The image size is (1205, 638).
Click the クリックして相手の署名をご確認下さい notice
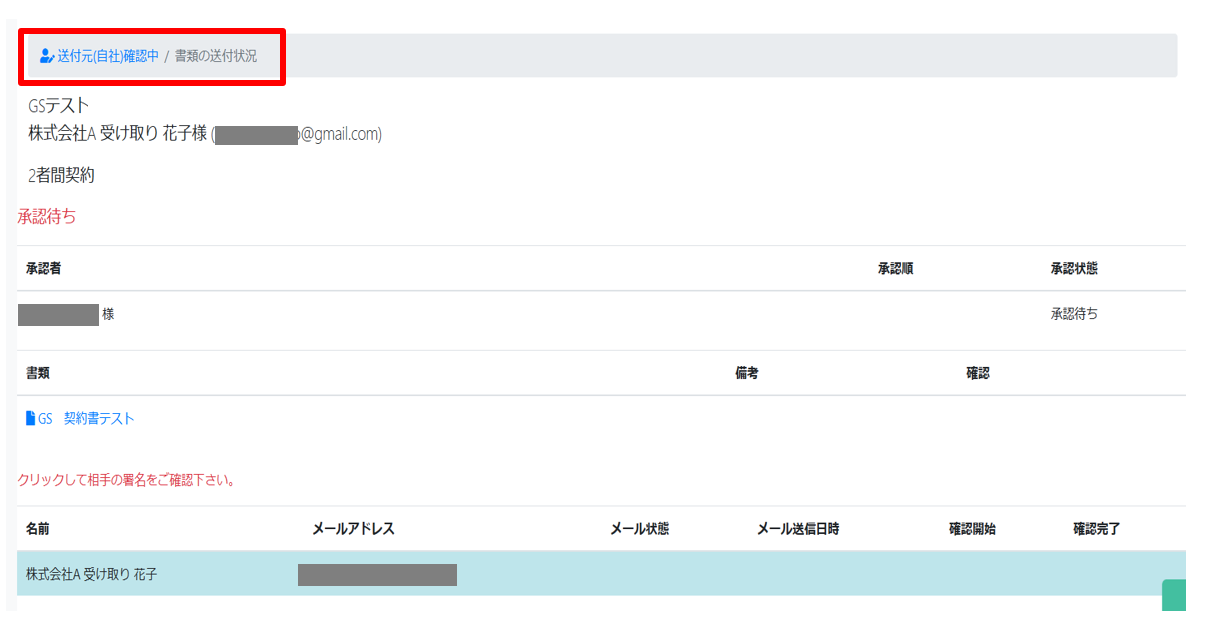coord(126,481)
